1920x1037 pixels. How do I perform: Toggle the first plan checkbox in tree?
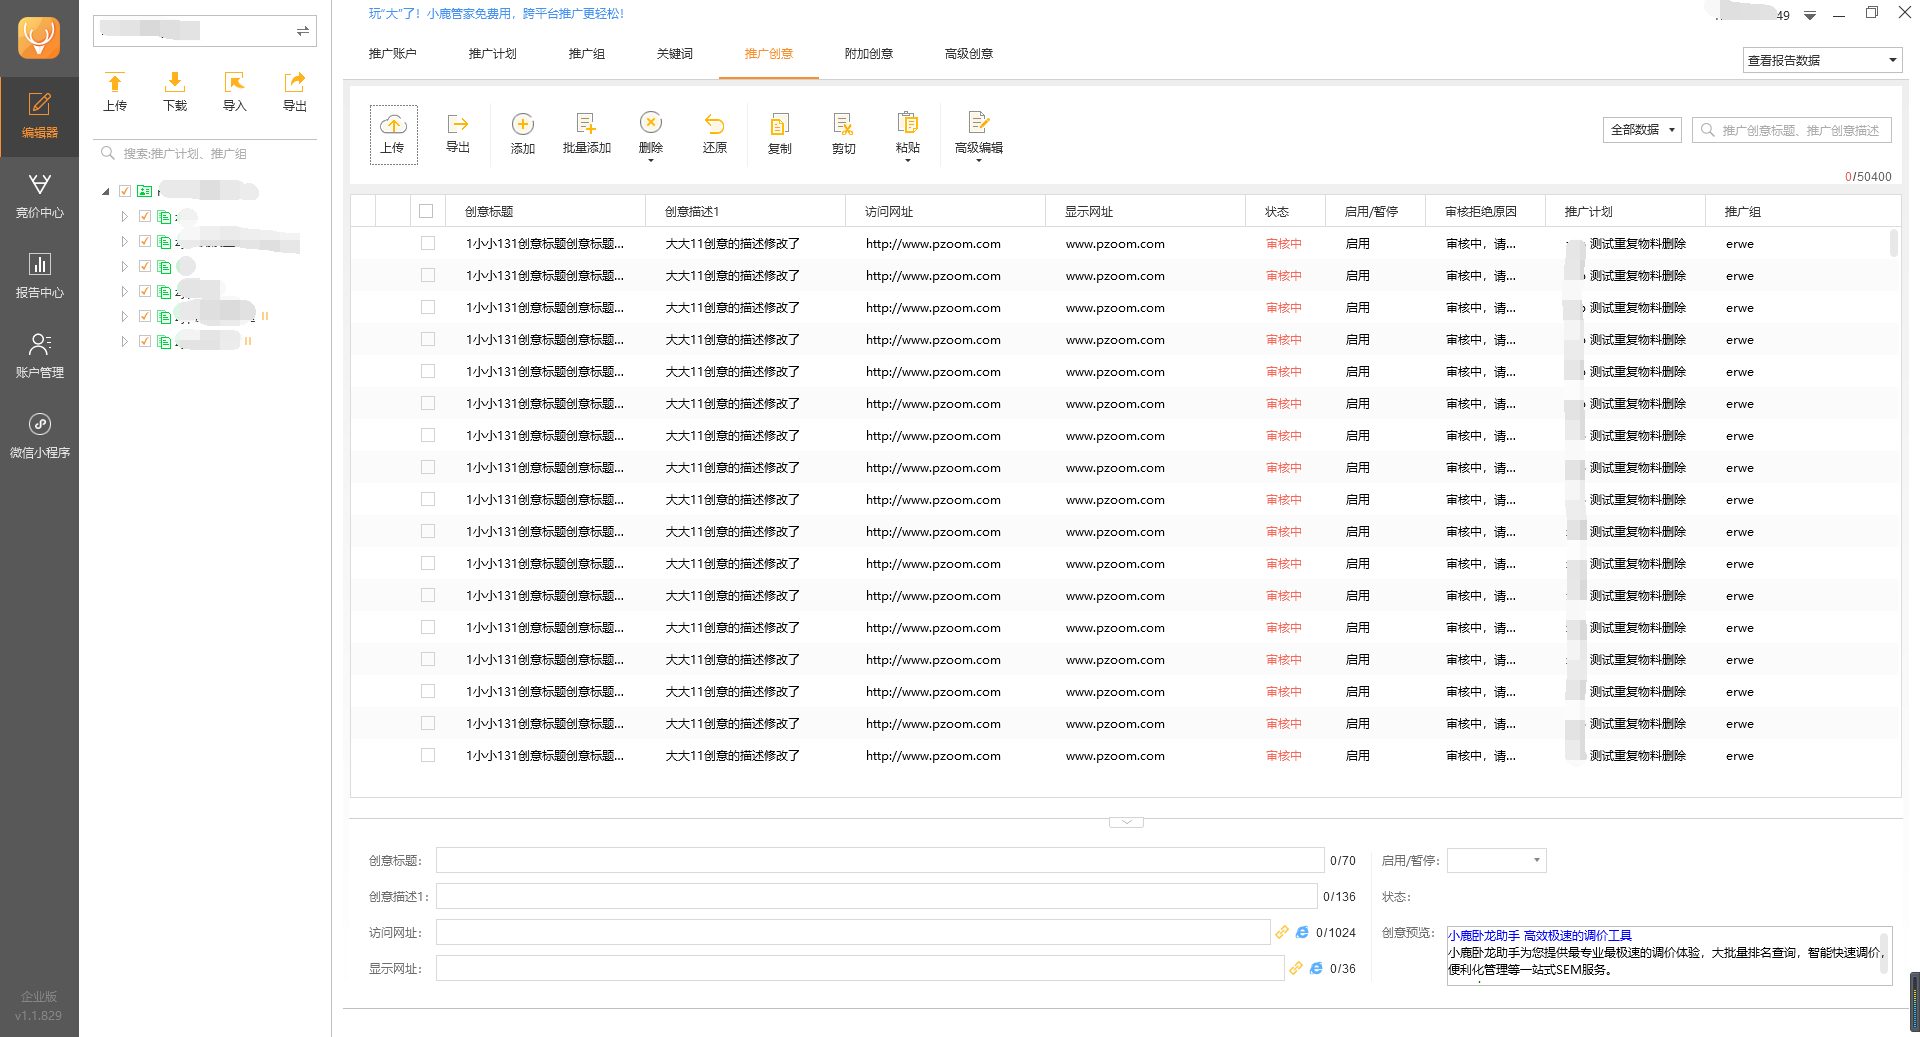[145, 216]
